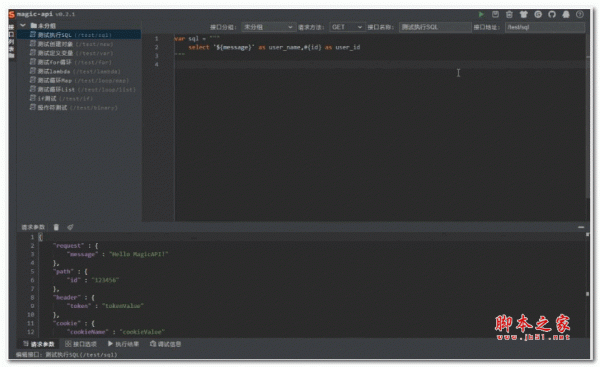Click the "request" key in JSON
Viewport: 600px width, 367px height.
(68, 246)
